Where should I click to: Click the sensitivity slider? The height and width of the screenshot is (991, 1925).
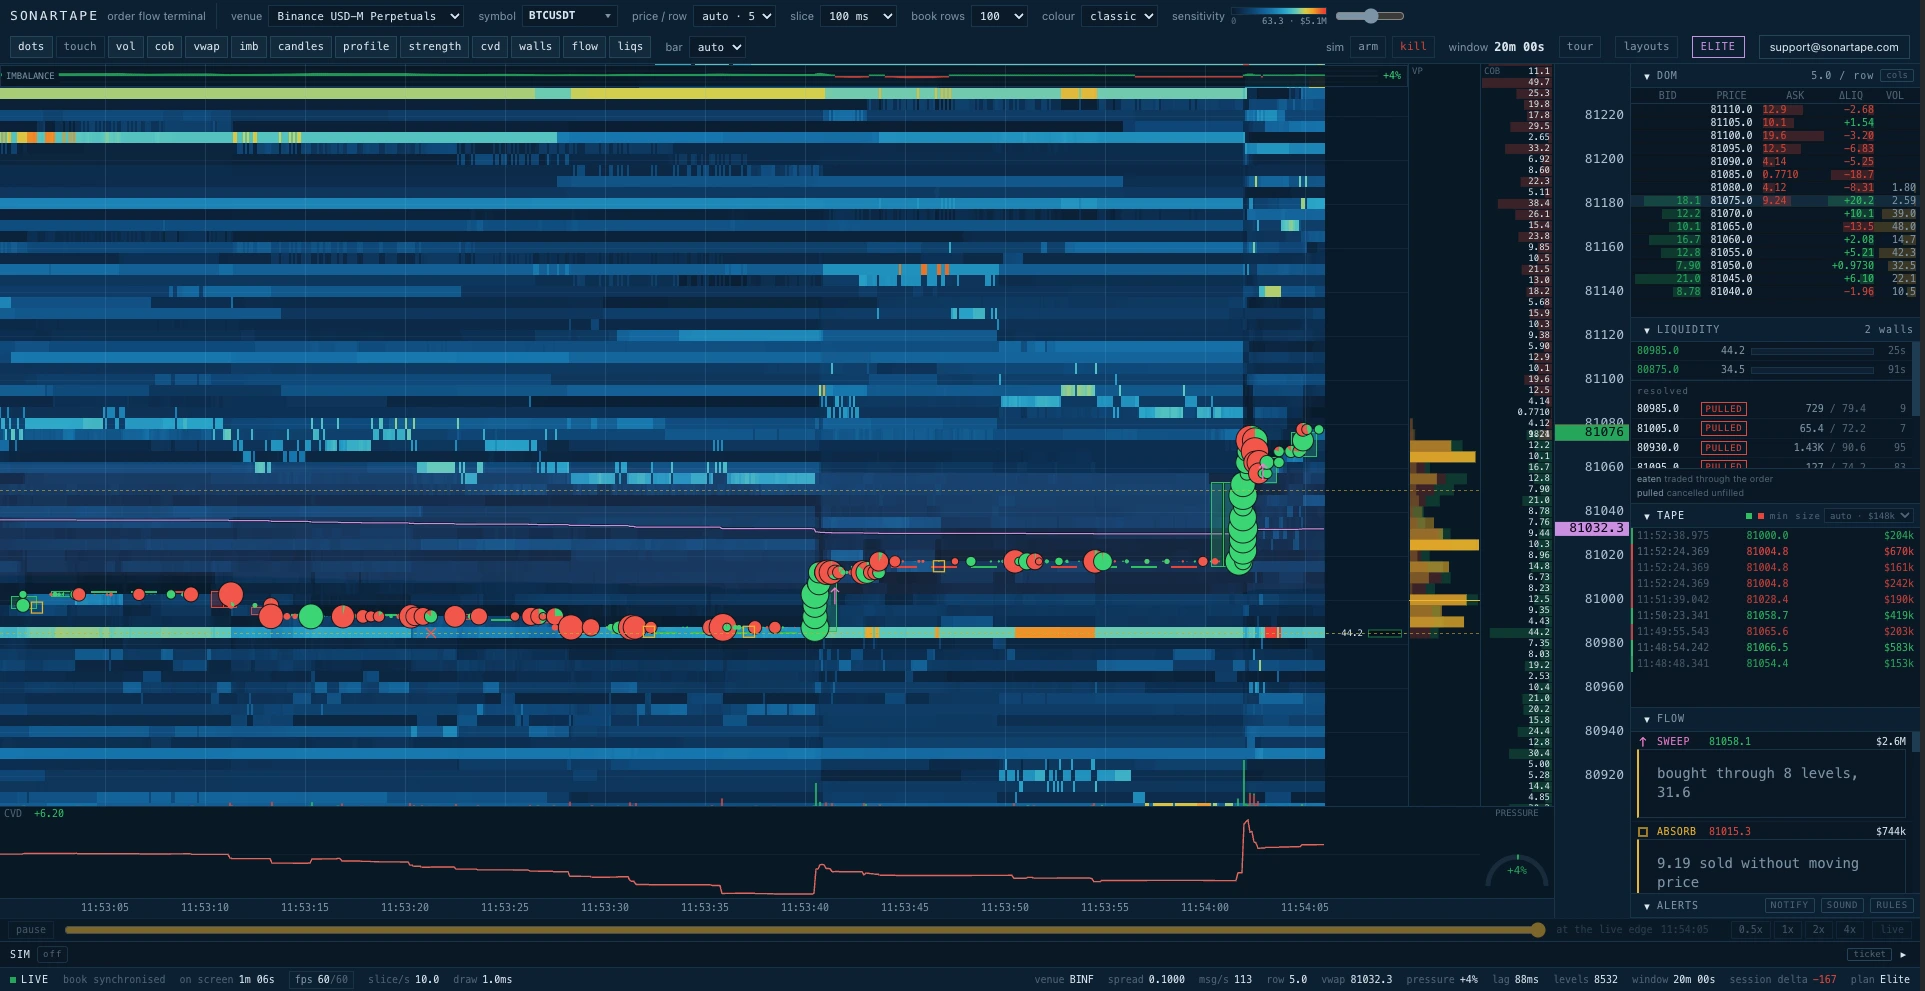[1370, 16]
